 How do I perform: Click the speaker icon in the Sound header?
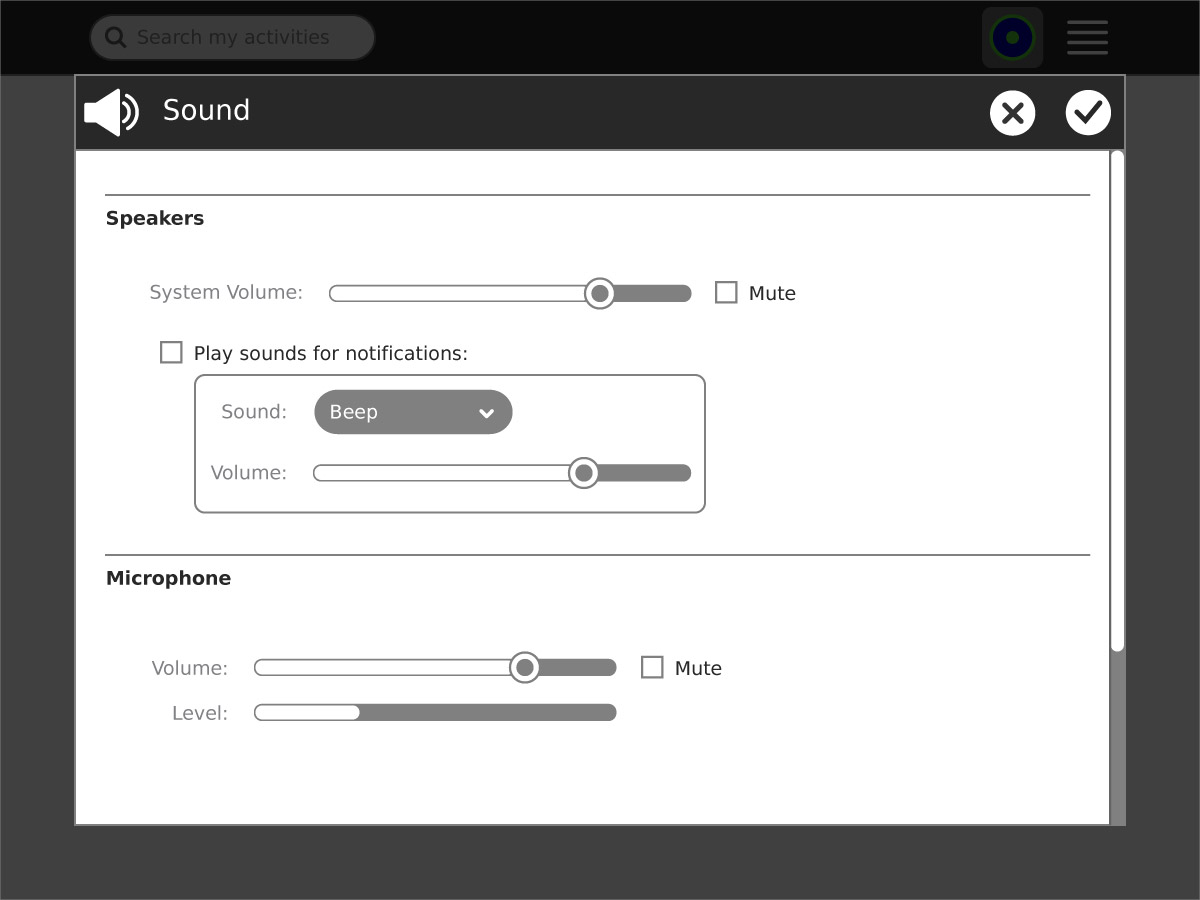pyautogui.click(x=111, y=112)
